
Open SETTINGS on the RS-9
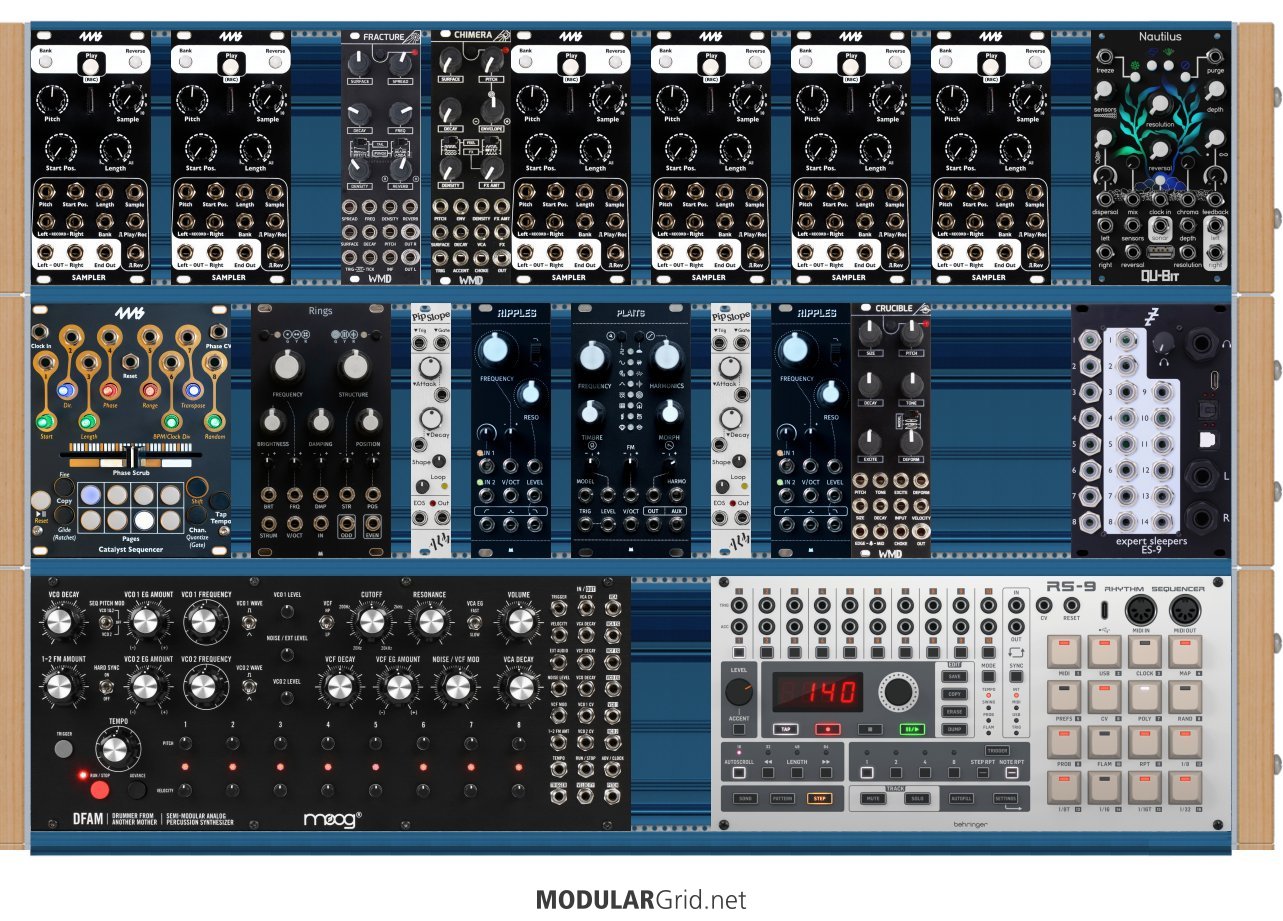point(1005,799)
